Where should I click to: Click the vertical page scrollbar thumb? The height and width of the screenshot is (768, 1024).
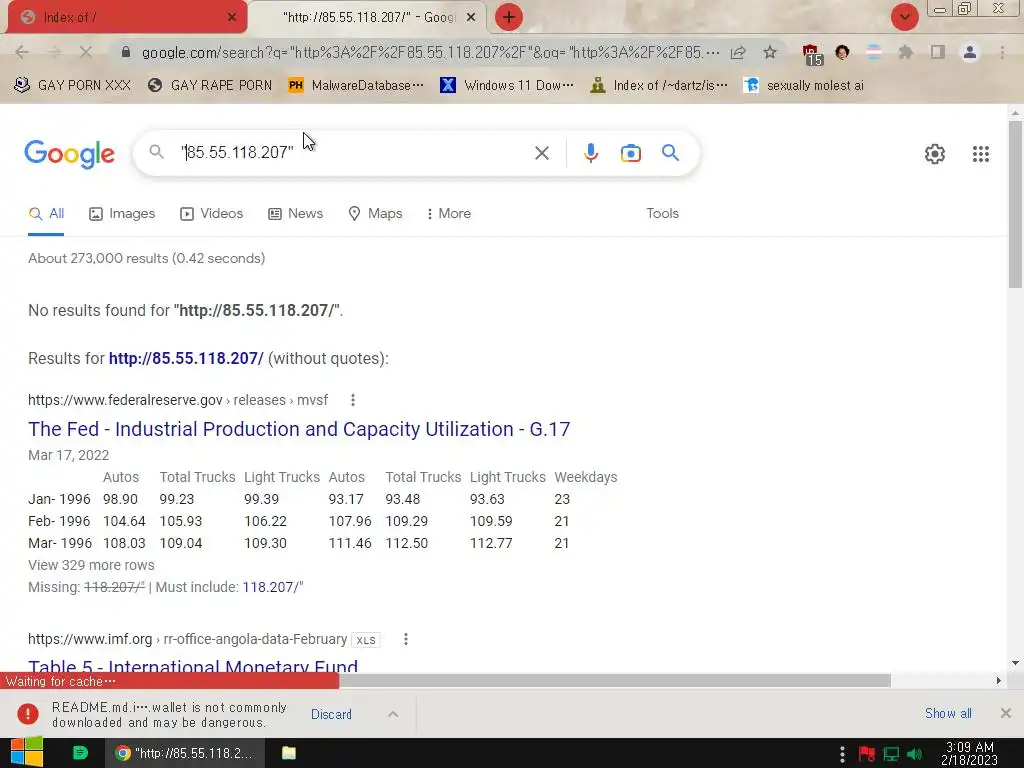pos(1015,204)
